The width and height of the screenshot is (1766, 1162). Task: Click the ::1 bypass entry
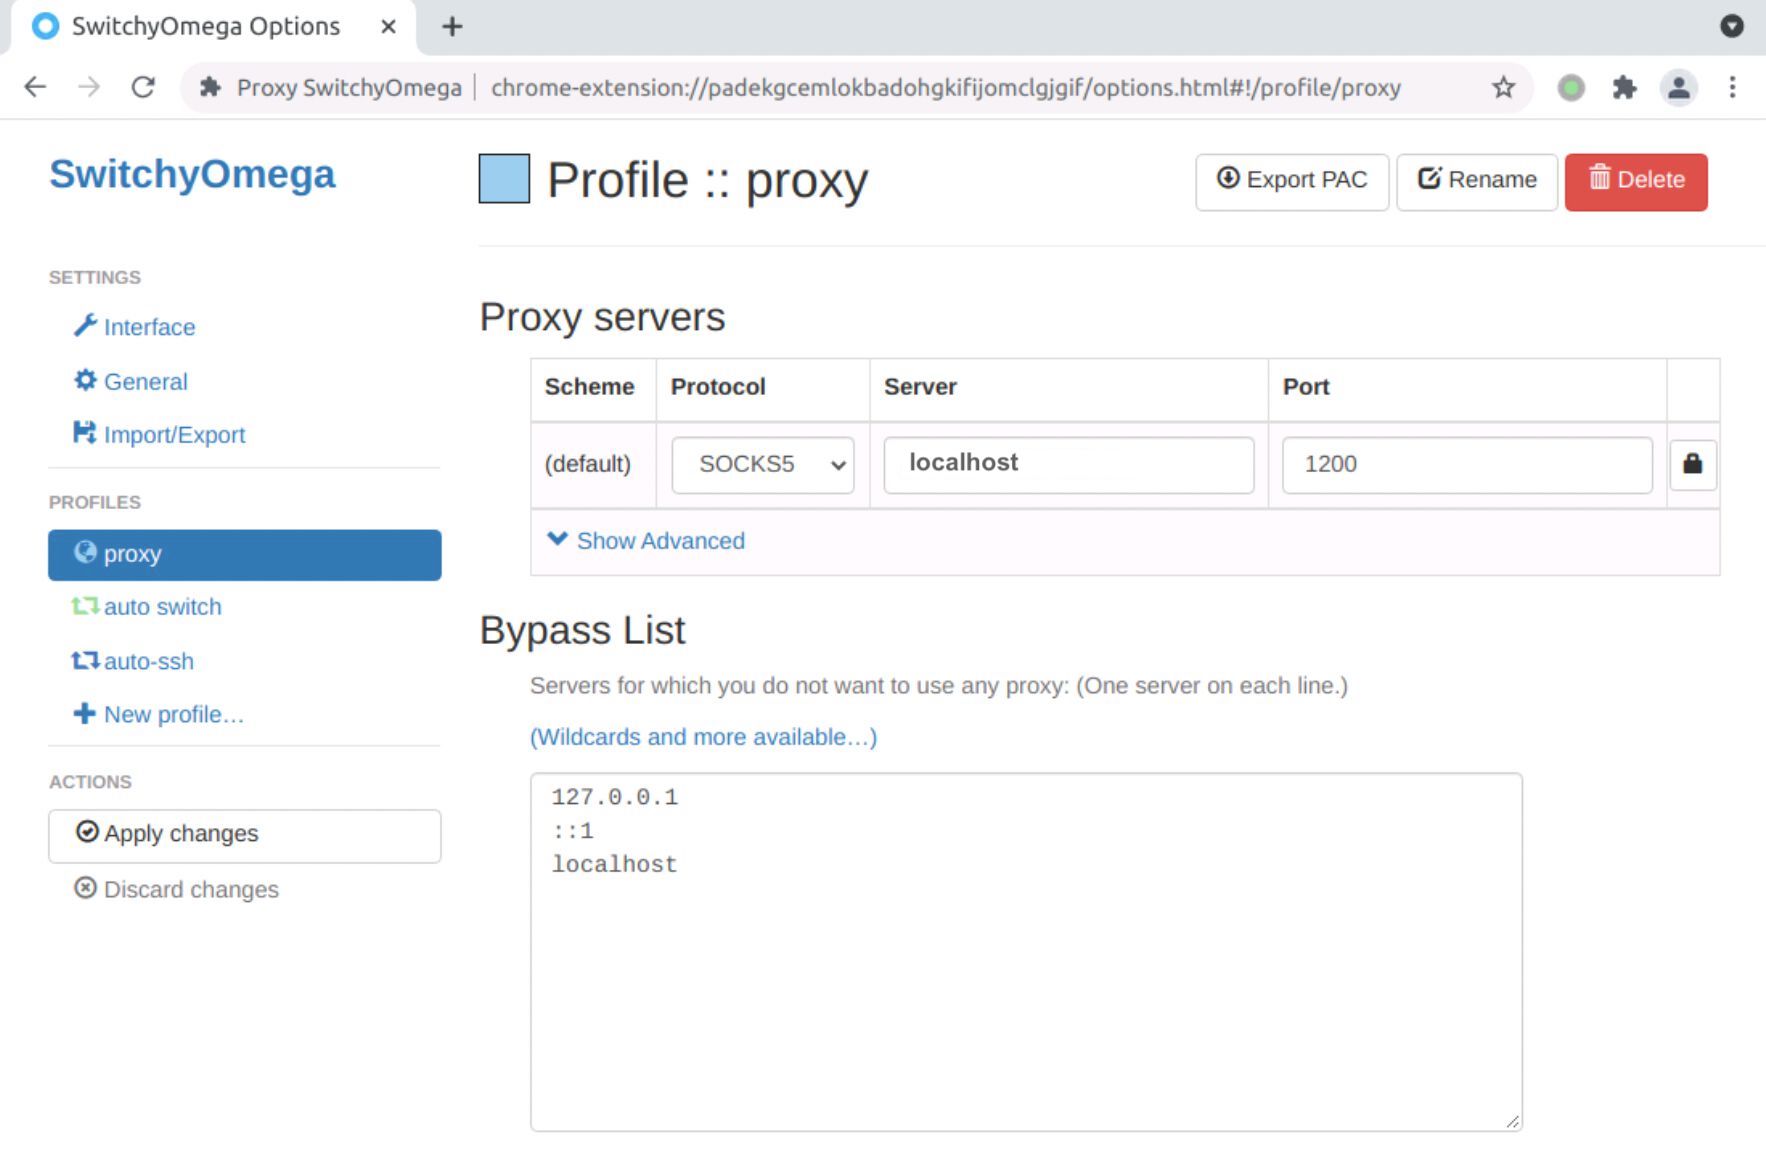tap(573, 831)
